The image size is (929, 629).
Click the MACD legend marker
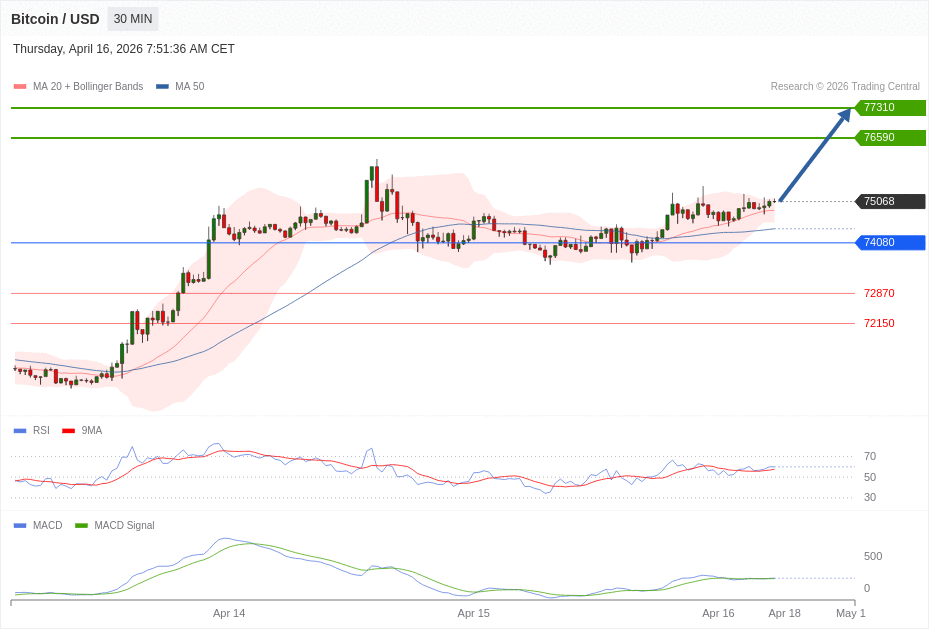tap(20, 526)
